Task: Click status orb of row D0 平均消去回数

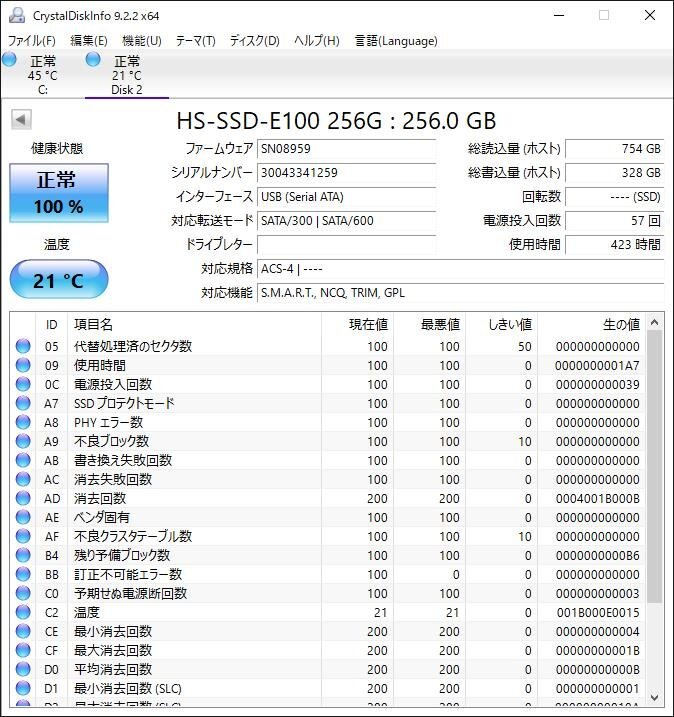Action: pyautogui.click(x=23, y=669)
